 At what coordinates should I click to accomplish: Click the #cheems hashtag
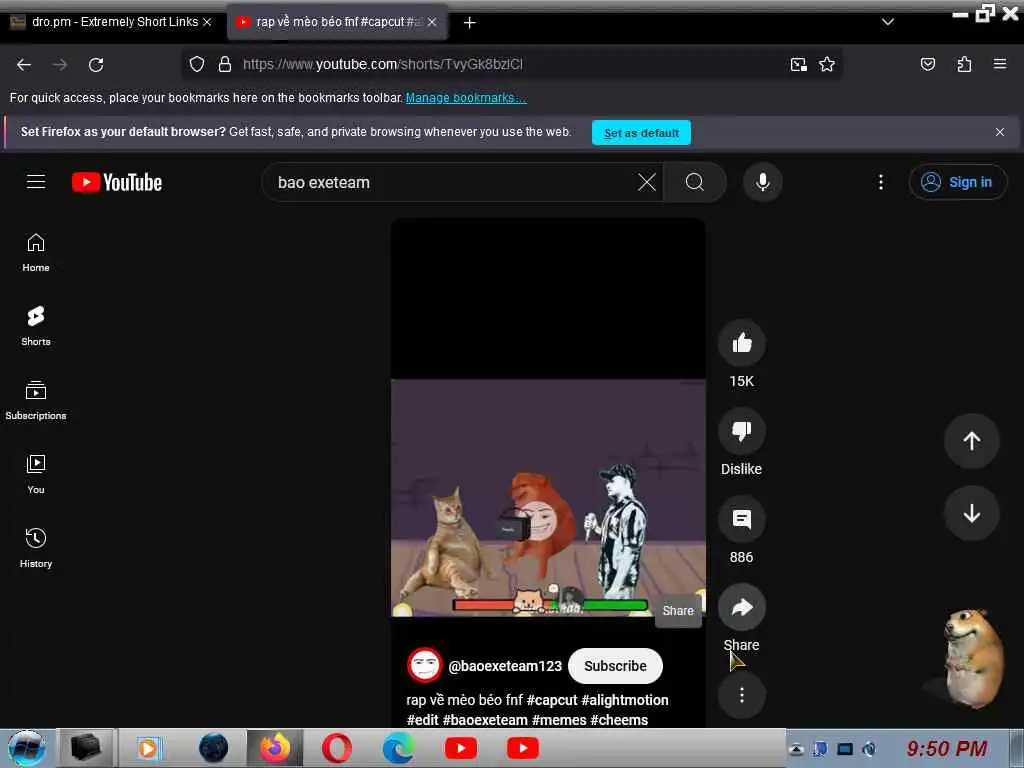click(619, 720)
